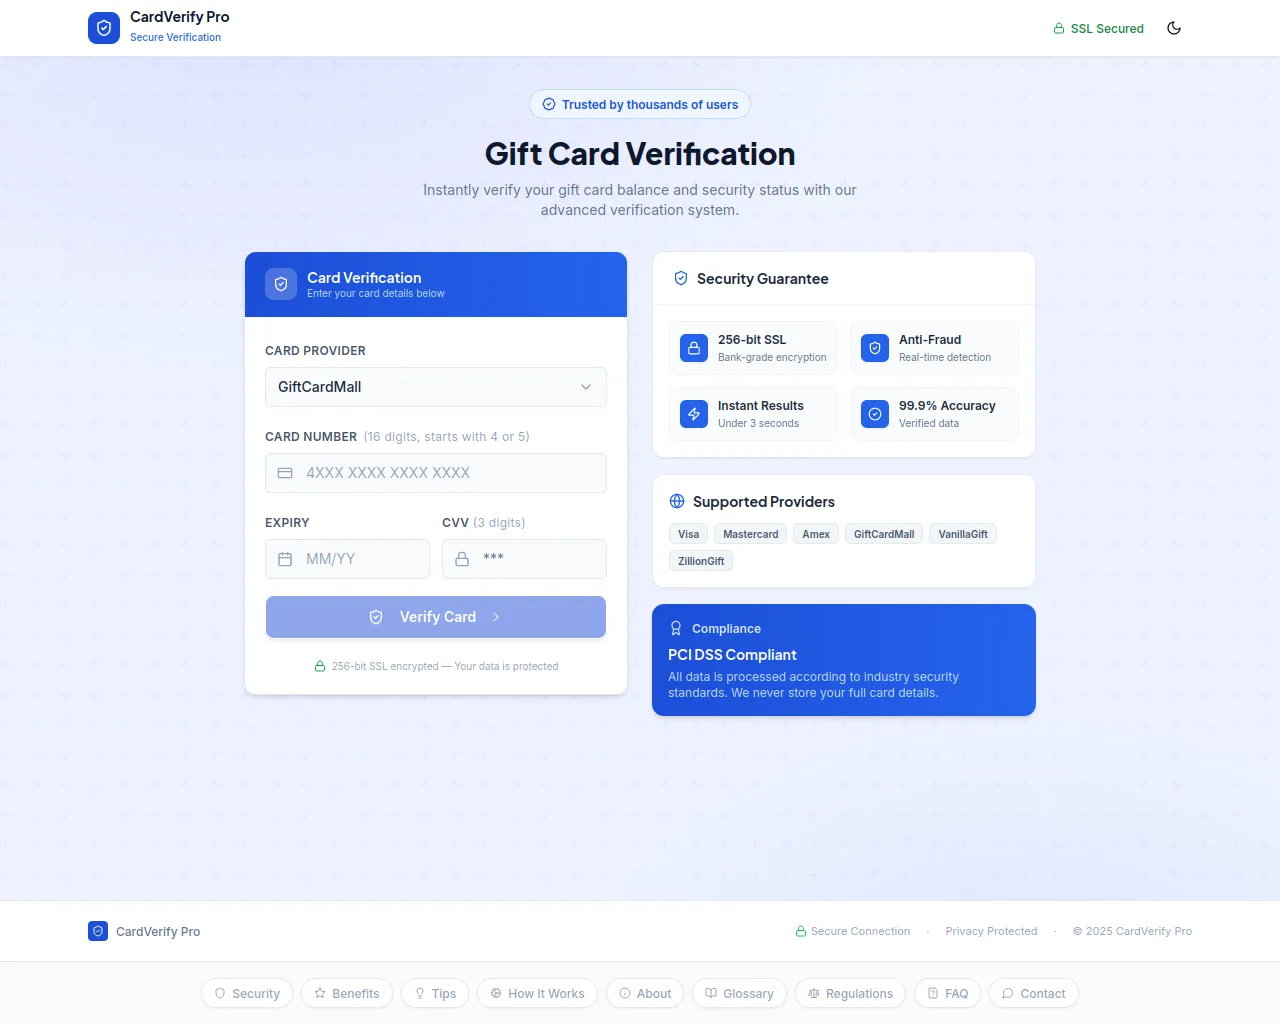Image resolution: width=1280 pixels, height=1024 pixels.
Task: Click the Real-time detection caption
Action: (945, 357)
